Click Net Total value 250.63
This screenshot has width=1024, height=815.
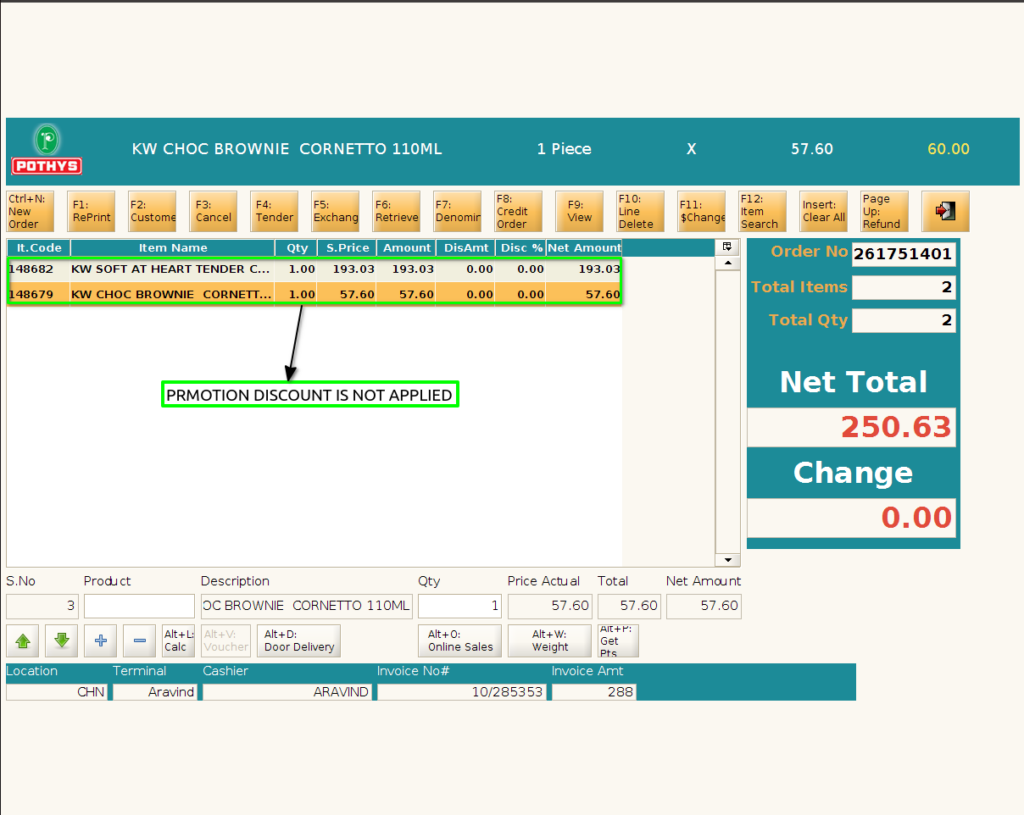pos(851,427)
